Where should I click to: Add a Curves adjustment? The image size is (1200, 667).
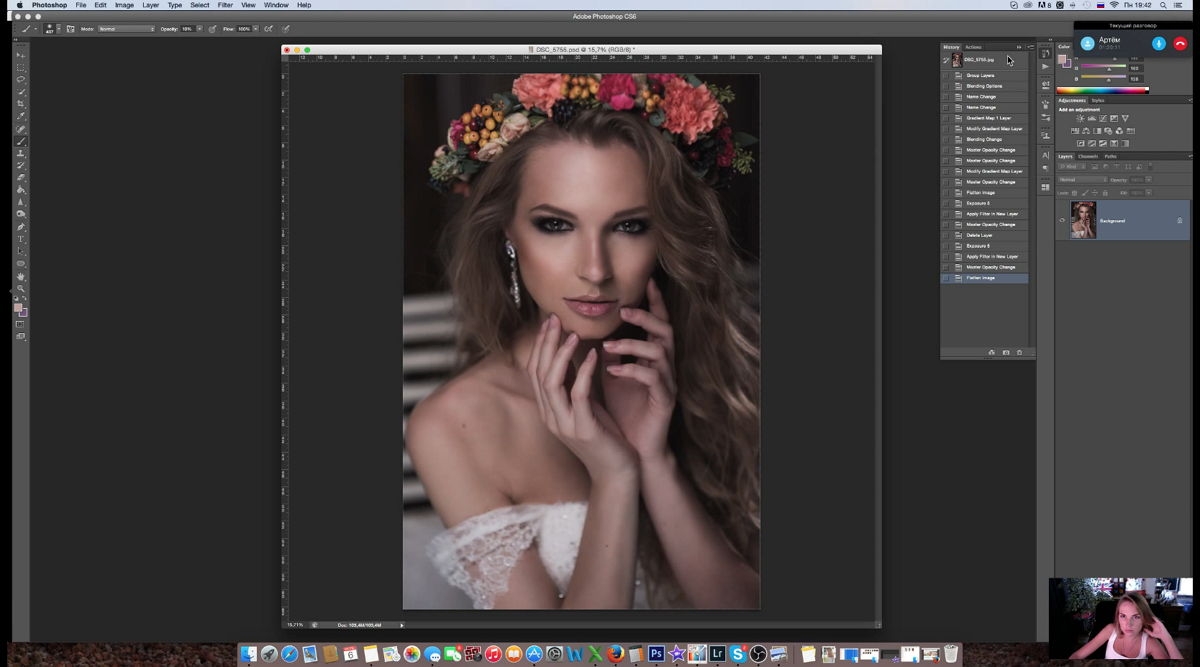(x=1103, y=118)
